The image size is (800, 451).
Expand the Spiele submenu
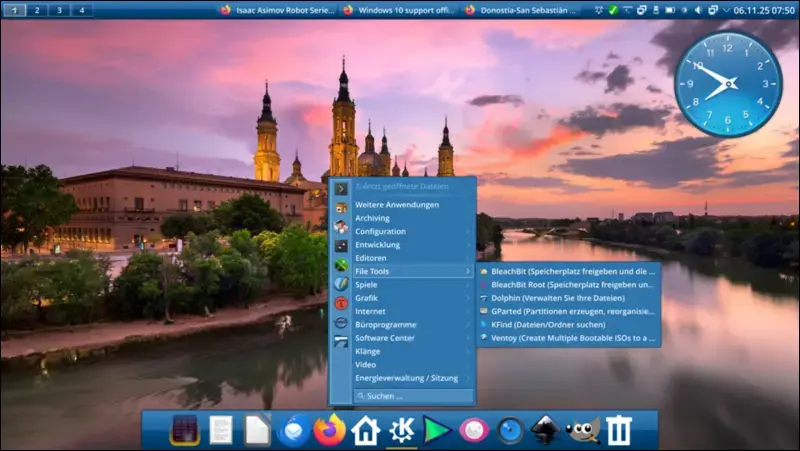pos(410,284)
